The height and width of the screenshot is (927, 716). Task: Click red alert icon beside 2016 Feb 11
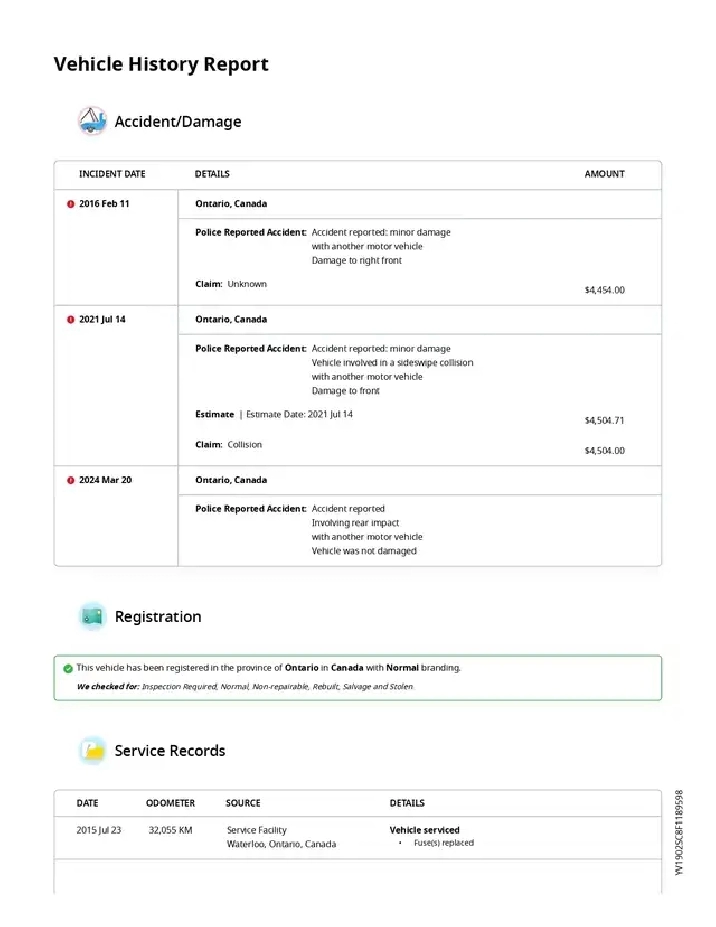70,204
